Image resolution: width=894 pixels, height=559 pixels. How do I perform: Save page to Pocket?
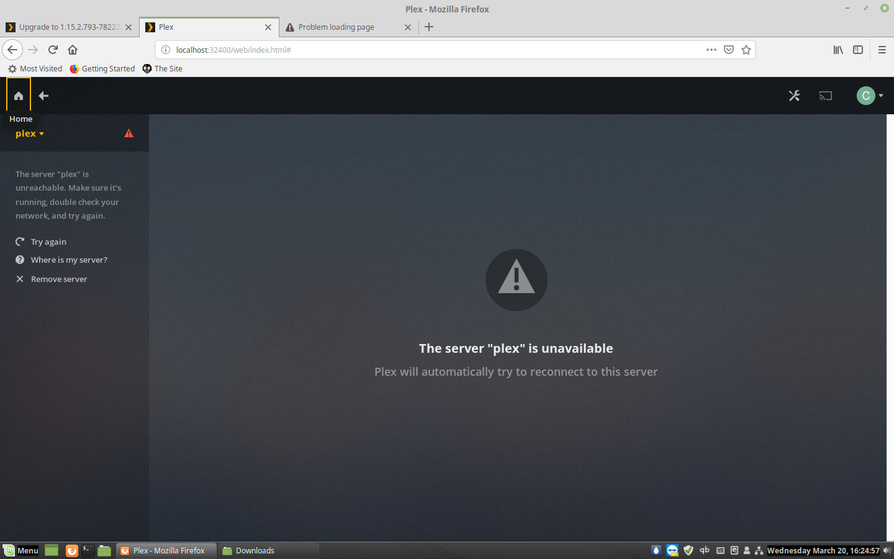click(729, 50)
